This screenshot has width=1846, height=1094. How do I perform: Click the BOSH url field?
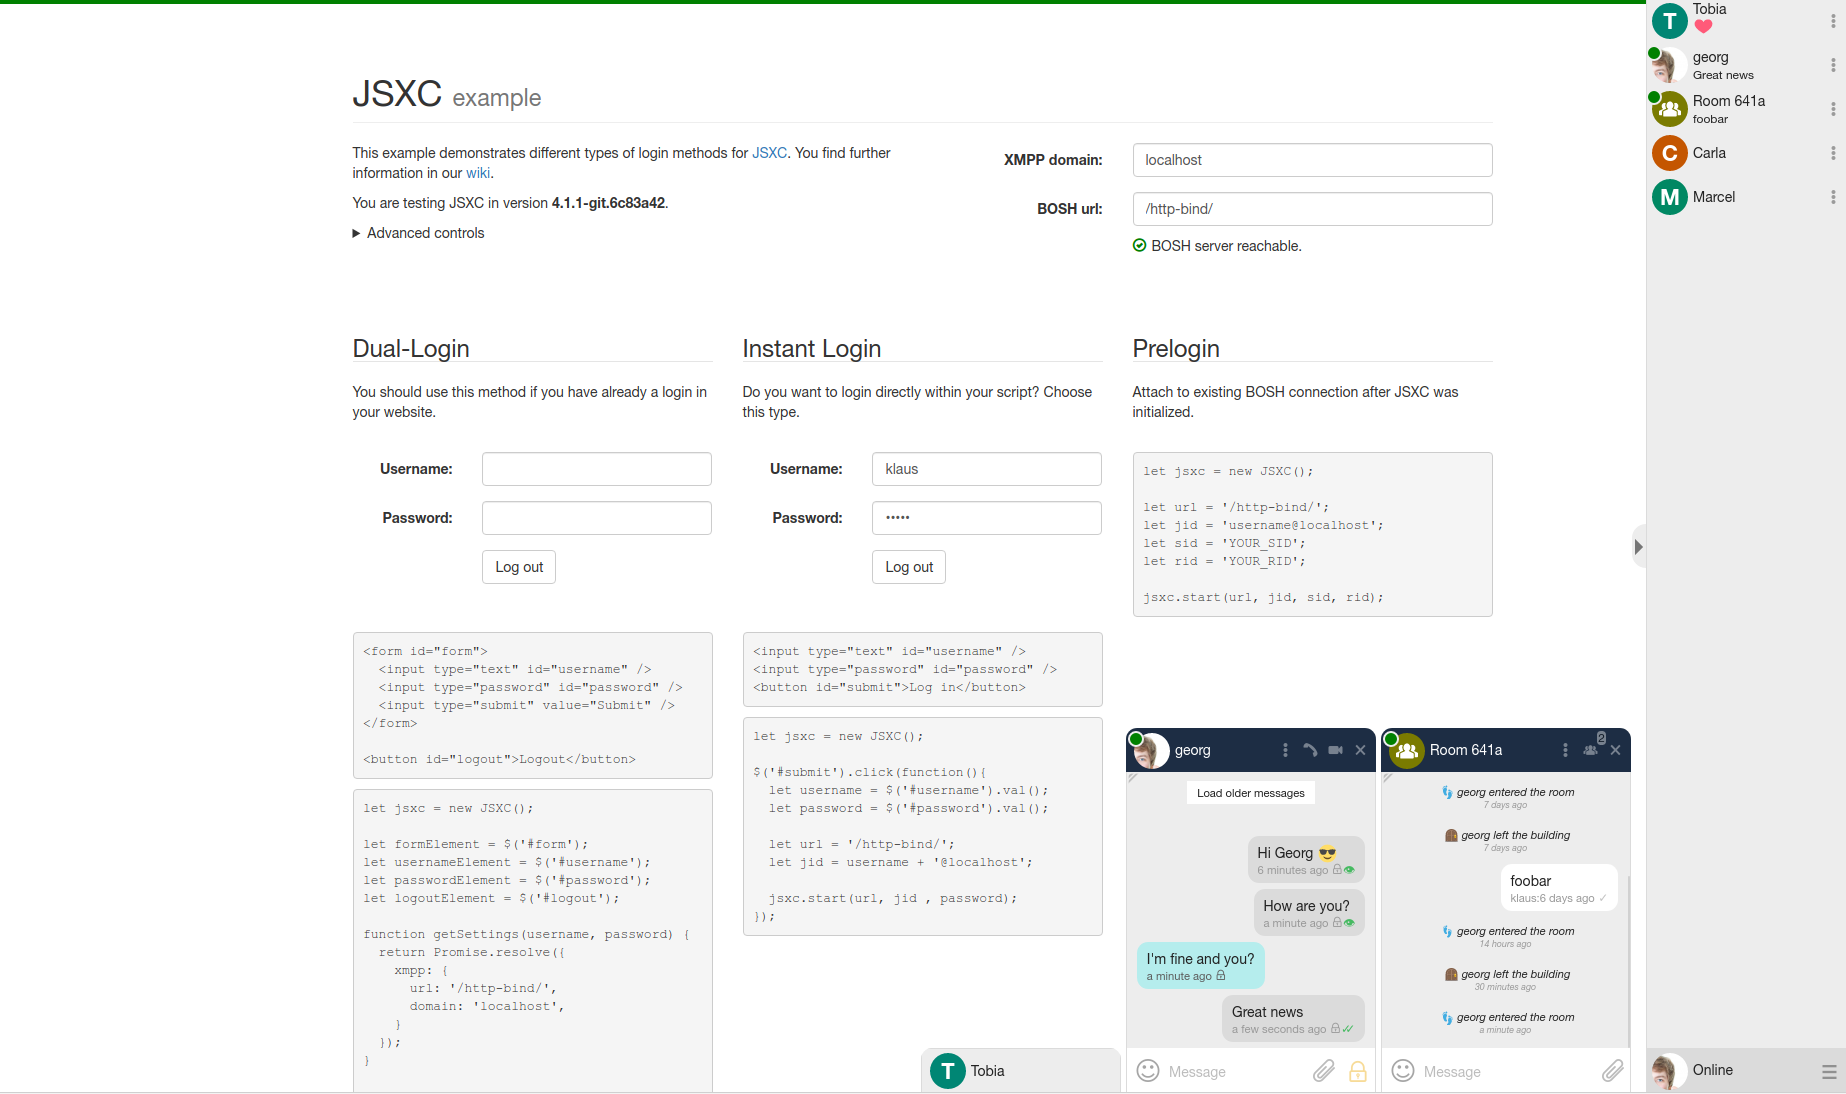point(1312,209)
